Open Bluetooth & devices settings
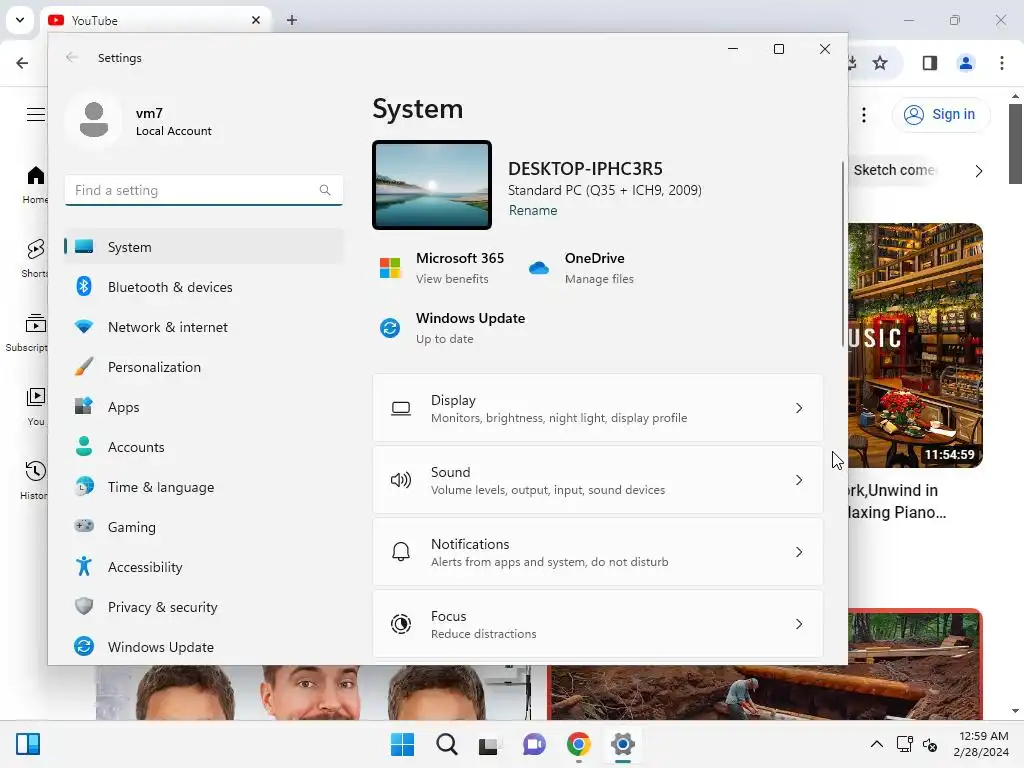This screenshot has width=1024, height=768. pos(204,287)
